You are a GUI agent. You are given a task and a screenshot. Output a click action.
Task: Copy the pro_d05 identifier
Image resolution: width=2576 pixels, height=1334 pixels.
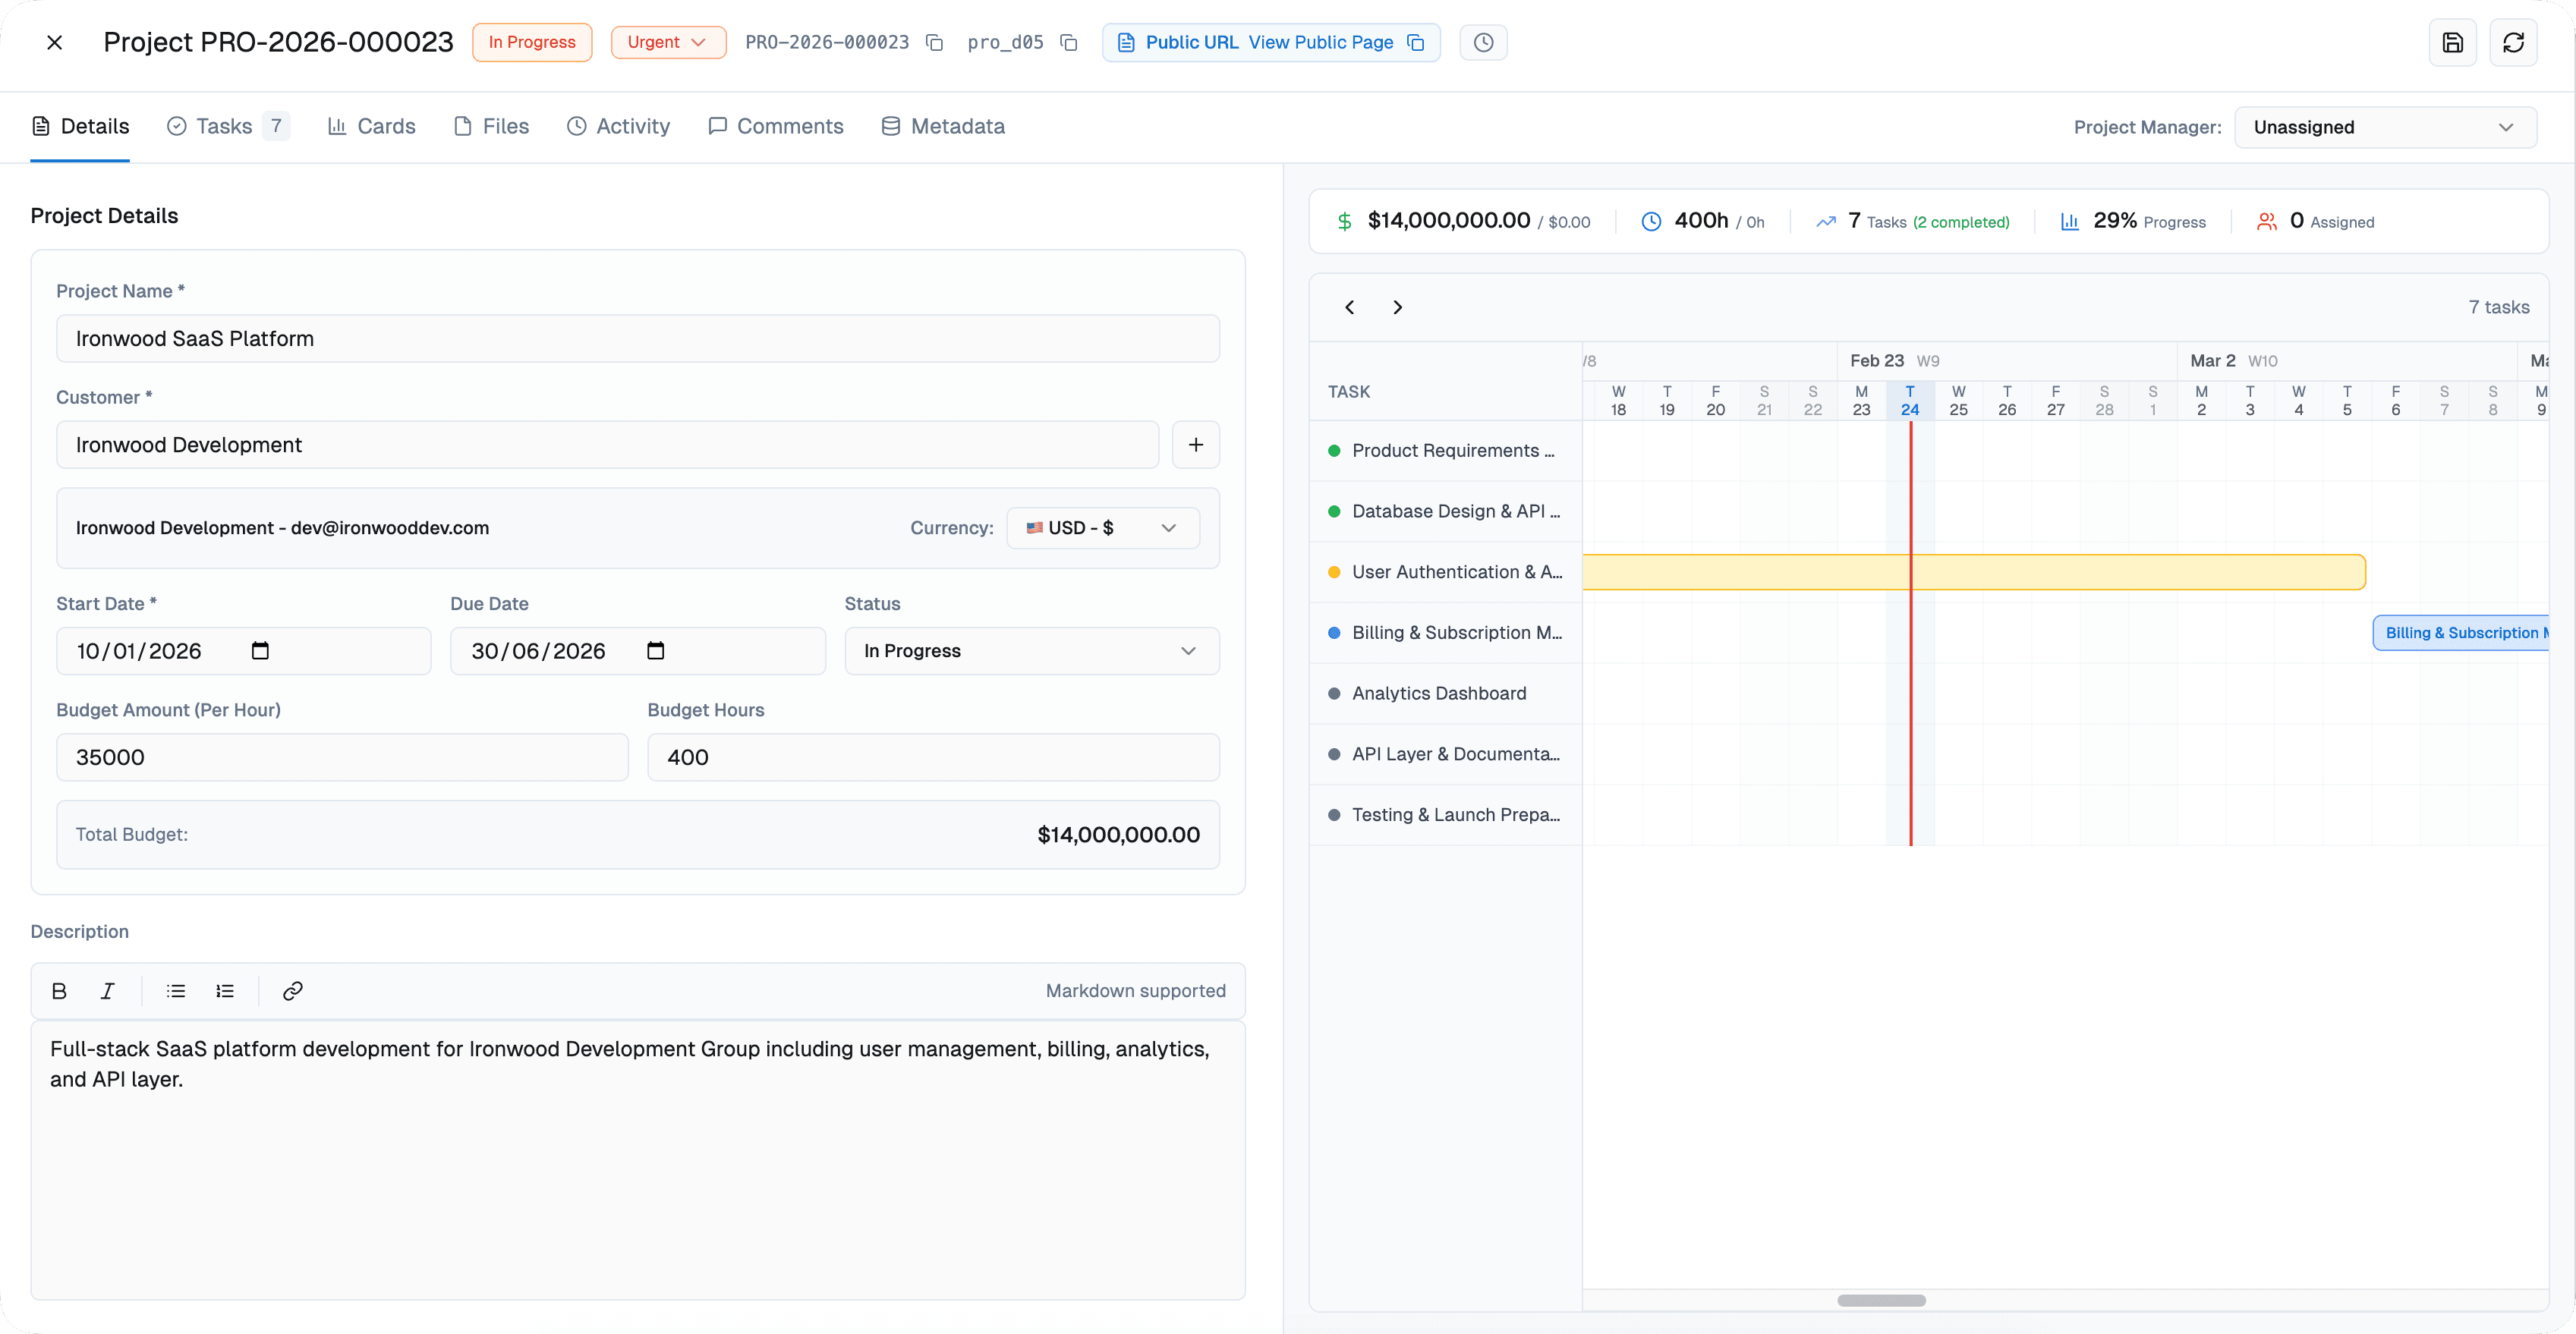[1069, 43]
